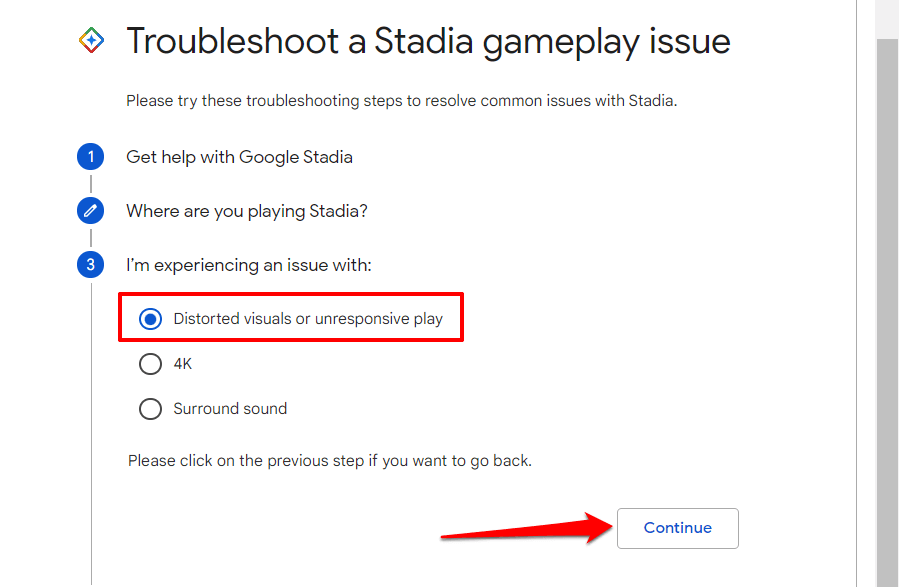The width and height of the screenshot is (899, 587).
Task: Click the '4K' option label text
Action: (x=182, y=364)
